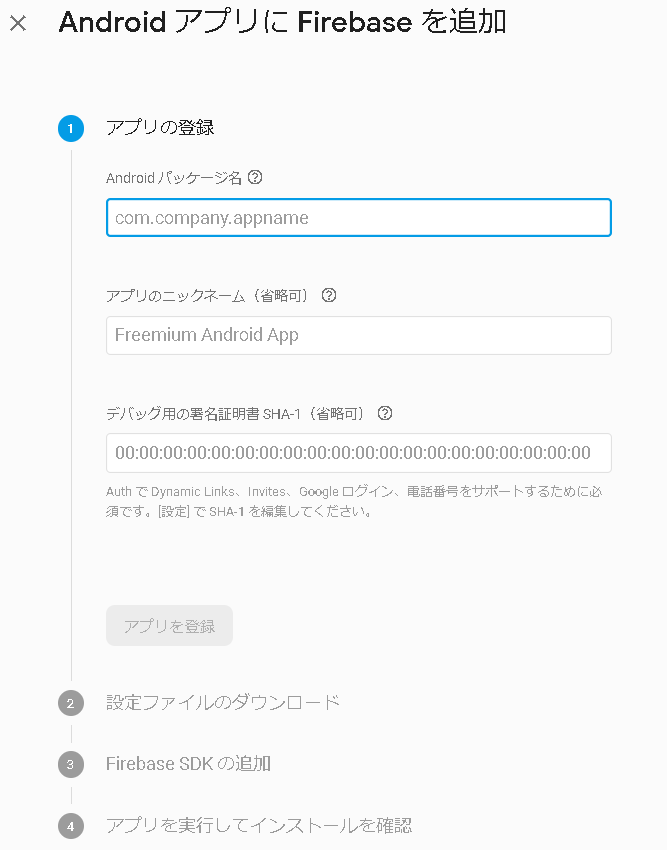Select step 2 circle for configuration file download

pyautogui.click(x=70, y=703)
